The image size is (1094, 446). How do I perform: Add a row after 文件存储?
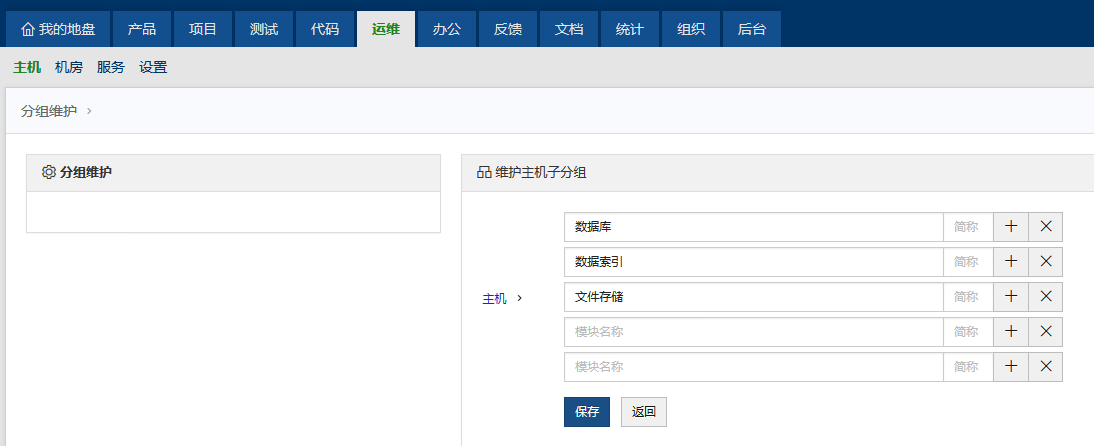(x=1011, y=297)
